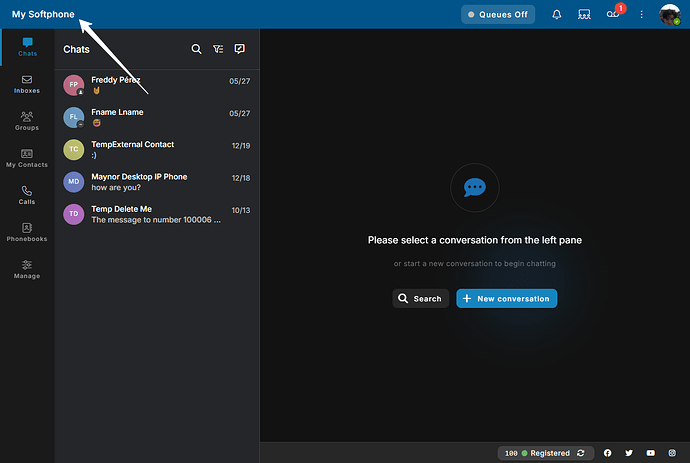
Task: Open the user profile avatar
Action: coord(670,15)
